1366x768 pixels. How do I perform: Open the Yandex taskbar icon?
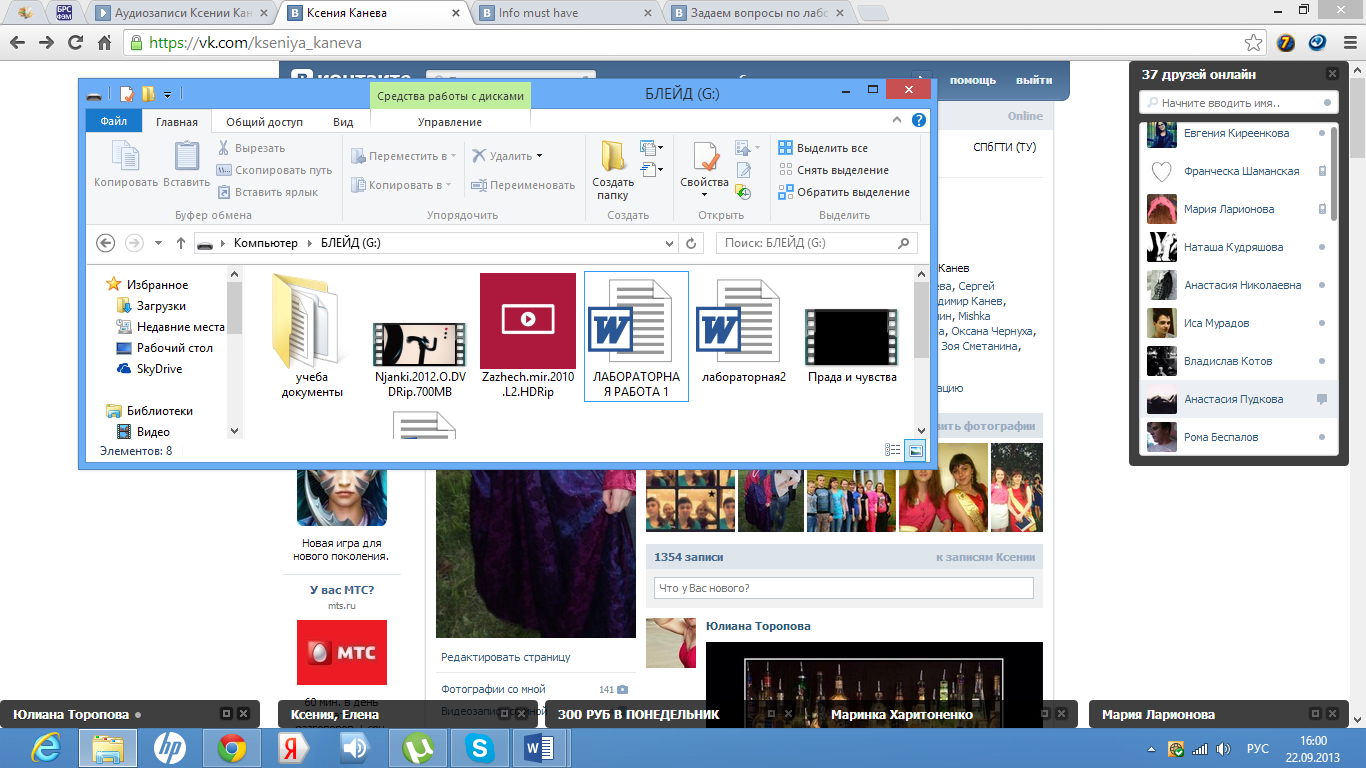[293, 748]
